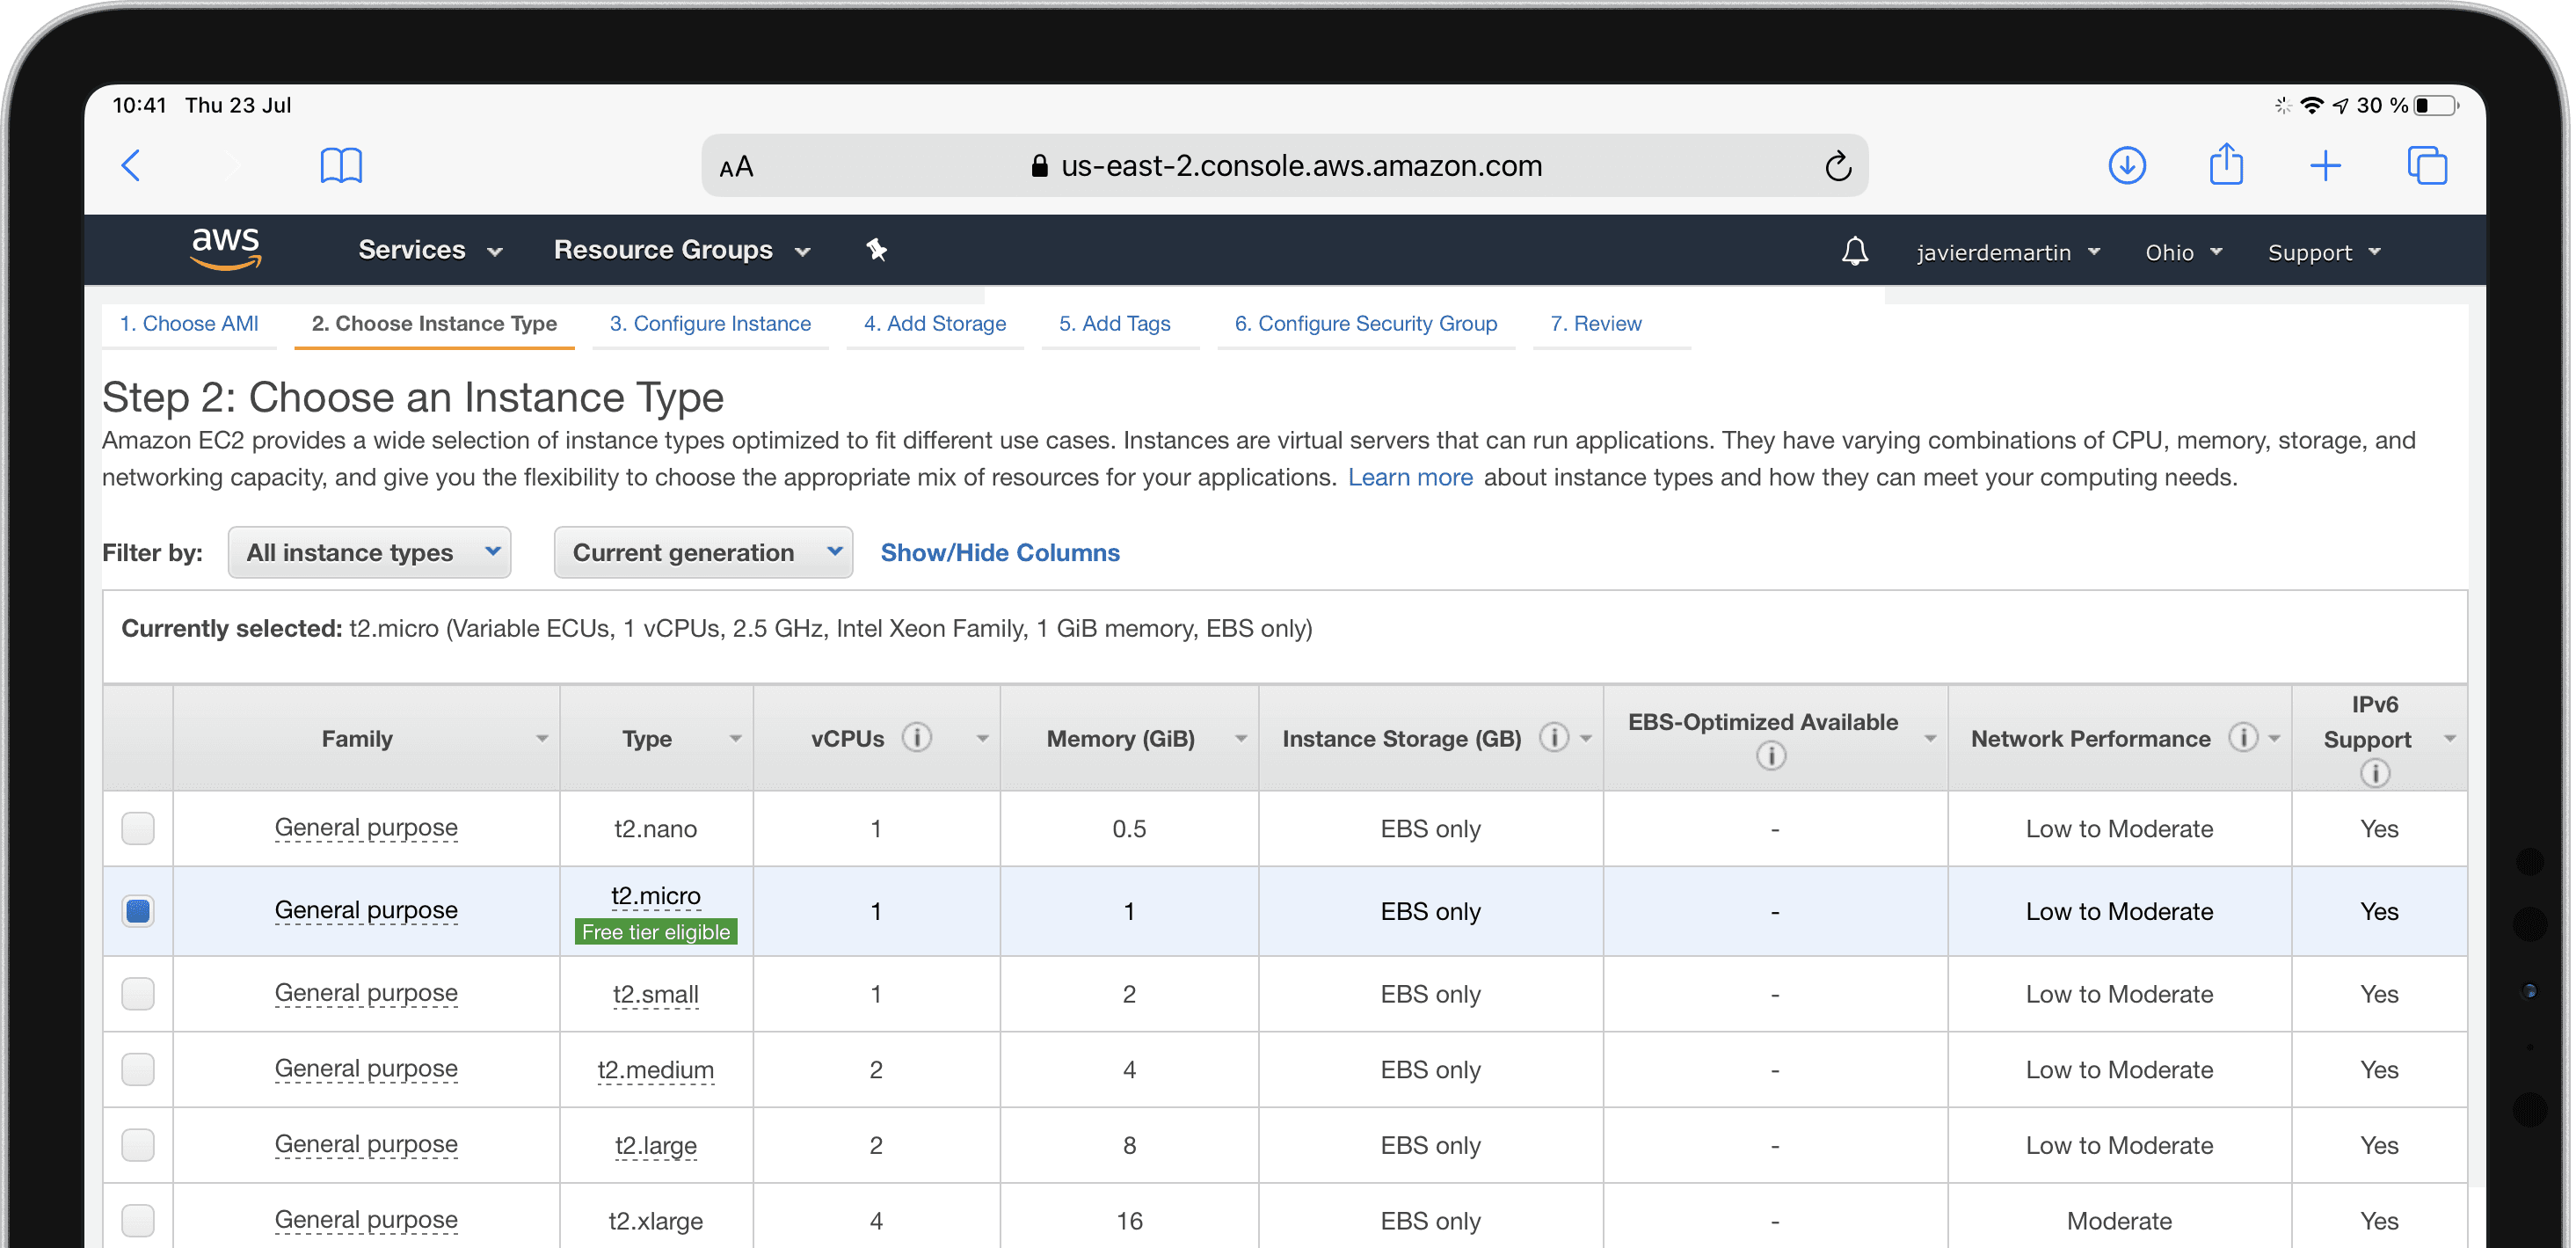Image resolution: width=2576 pixels, height=1248 pixels.
Task: Select the t2.medium row checkbox
Action: (138, 1069)
